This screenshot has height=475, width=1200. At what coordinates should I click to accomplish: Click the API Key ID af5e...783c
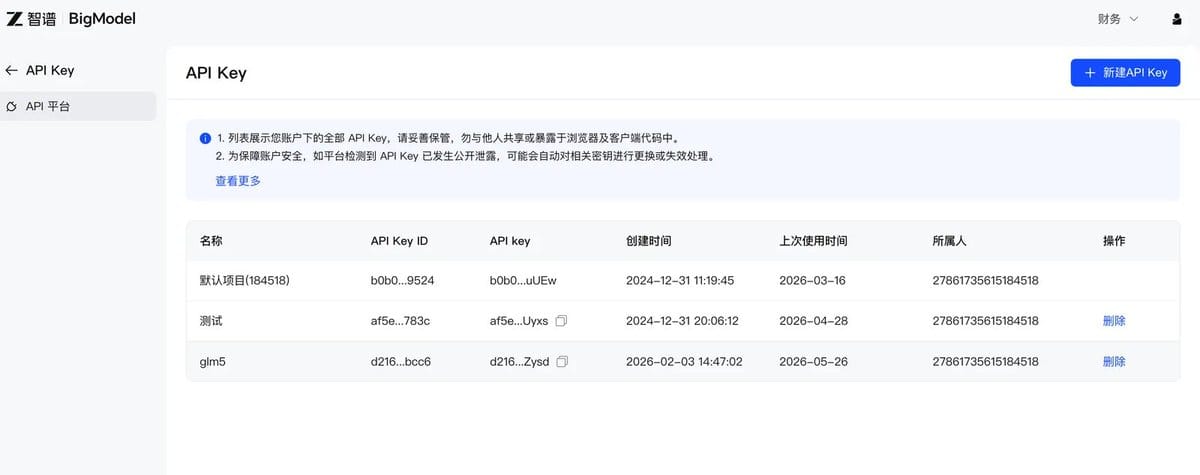400,321
